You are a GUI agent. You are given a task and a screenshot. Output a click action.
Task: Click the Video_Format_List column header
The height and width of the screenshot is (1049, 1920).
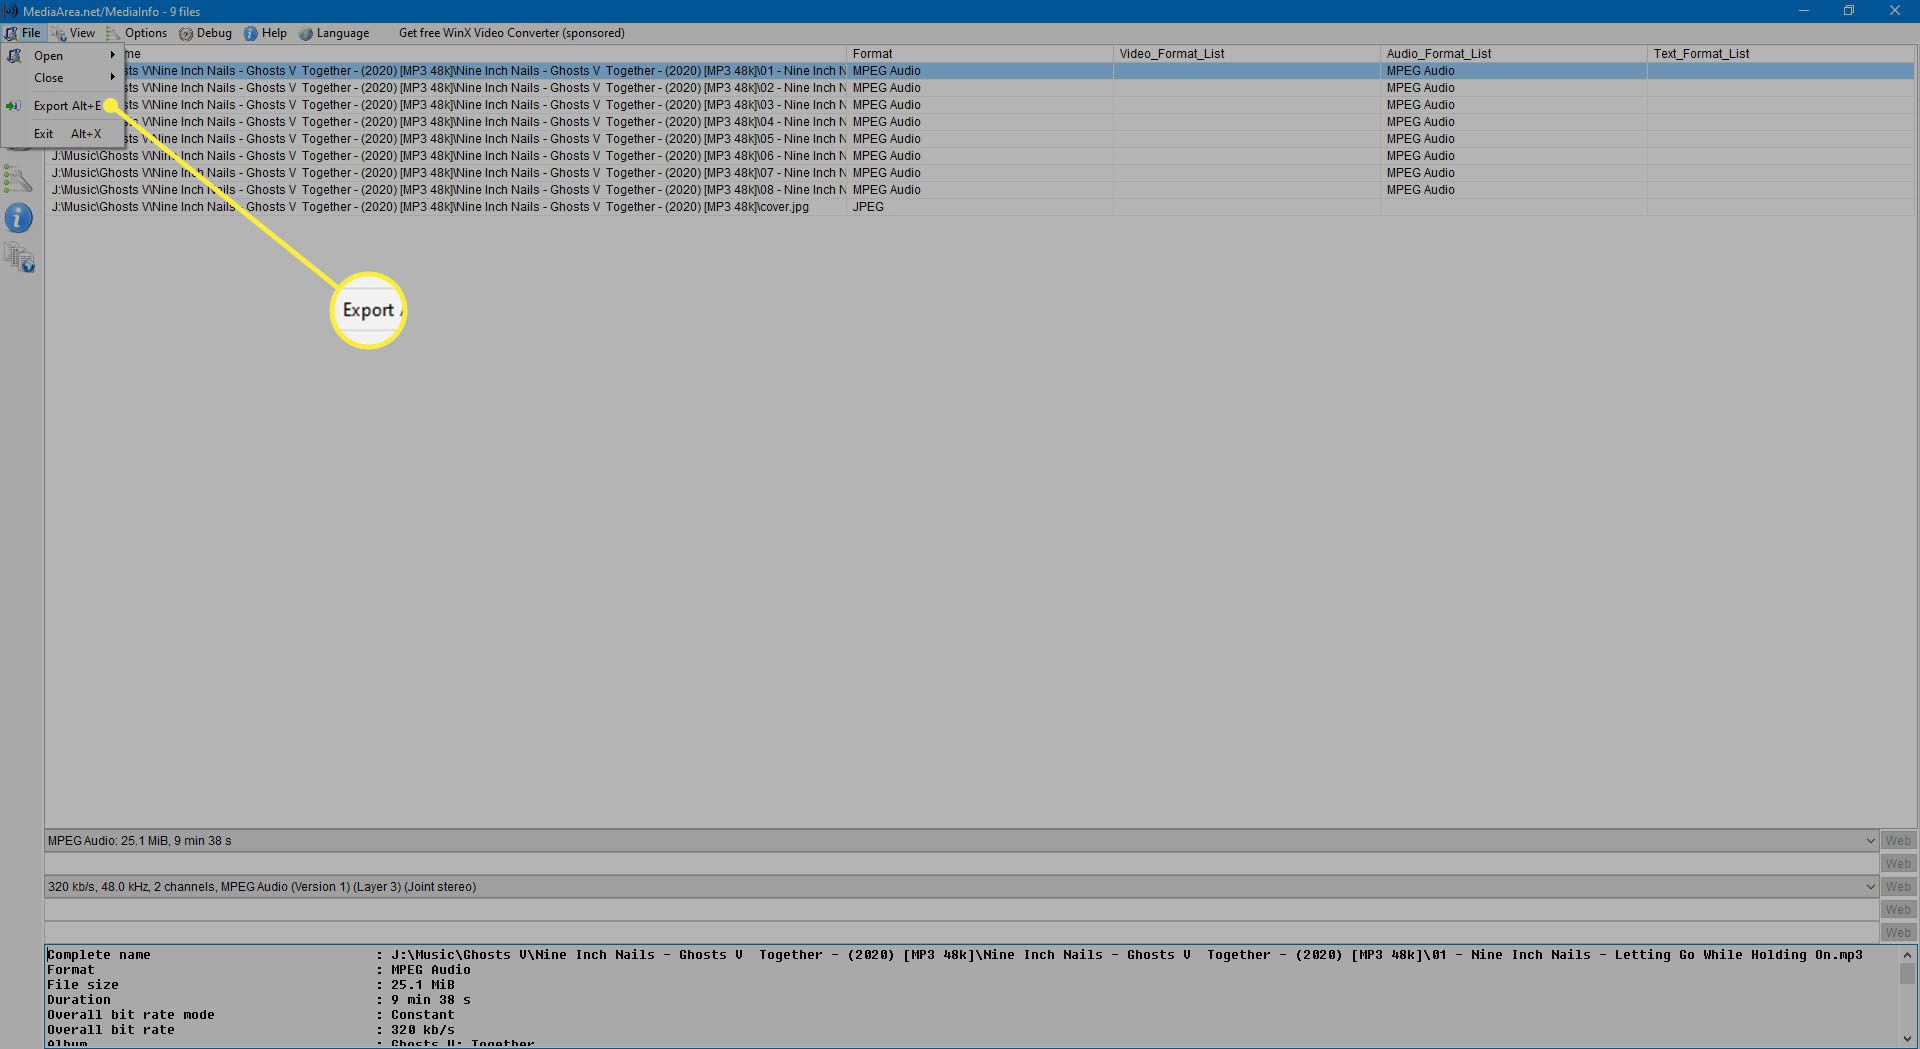[x=1246, y=54]
